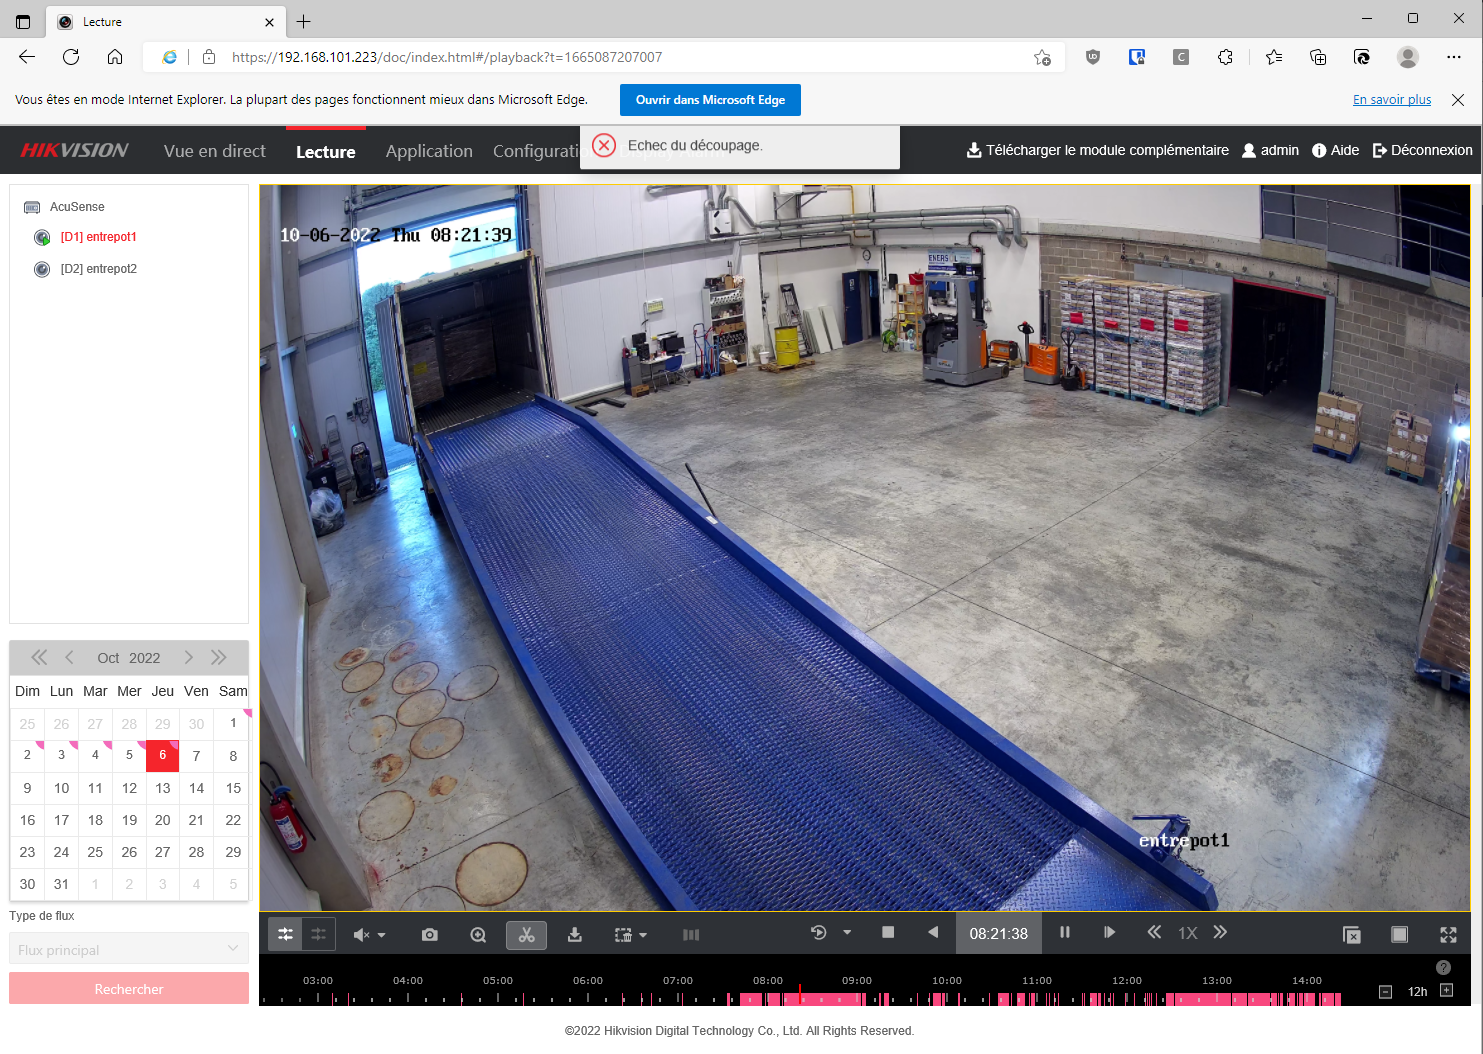Click the Déconnexion logout link

[x=1422, y=150]
